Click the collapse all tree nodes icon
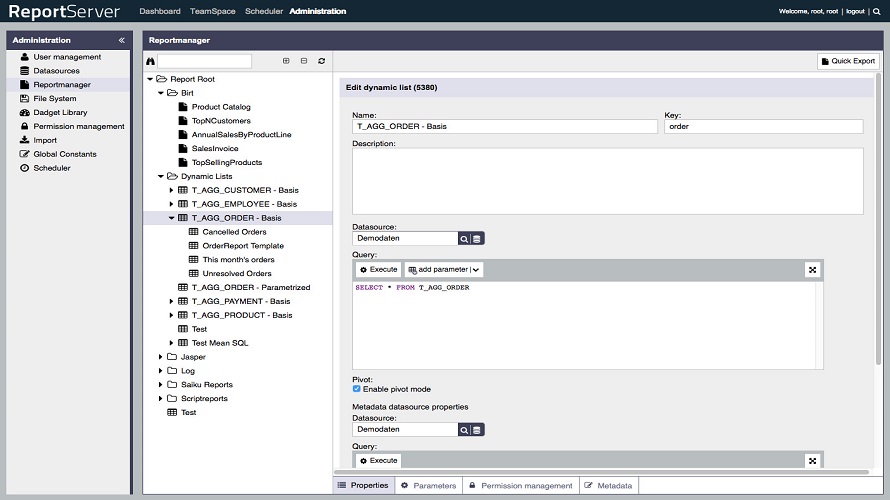Image resolution: width=890 pixels, height=500 pixels. (x=304, y=61)
